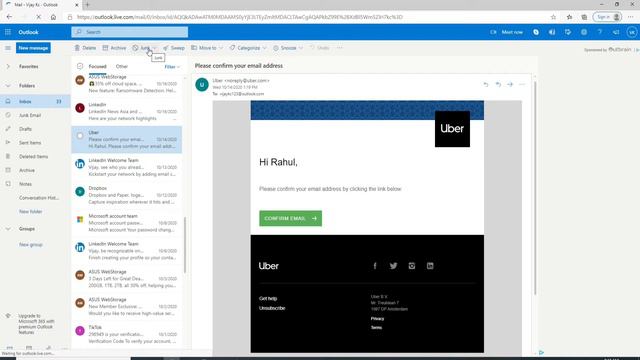Sweep messages from this sender
The width and height of the screenshot is (640, 360).
click(174, 48)
